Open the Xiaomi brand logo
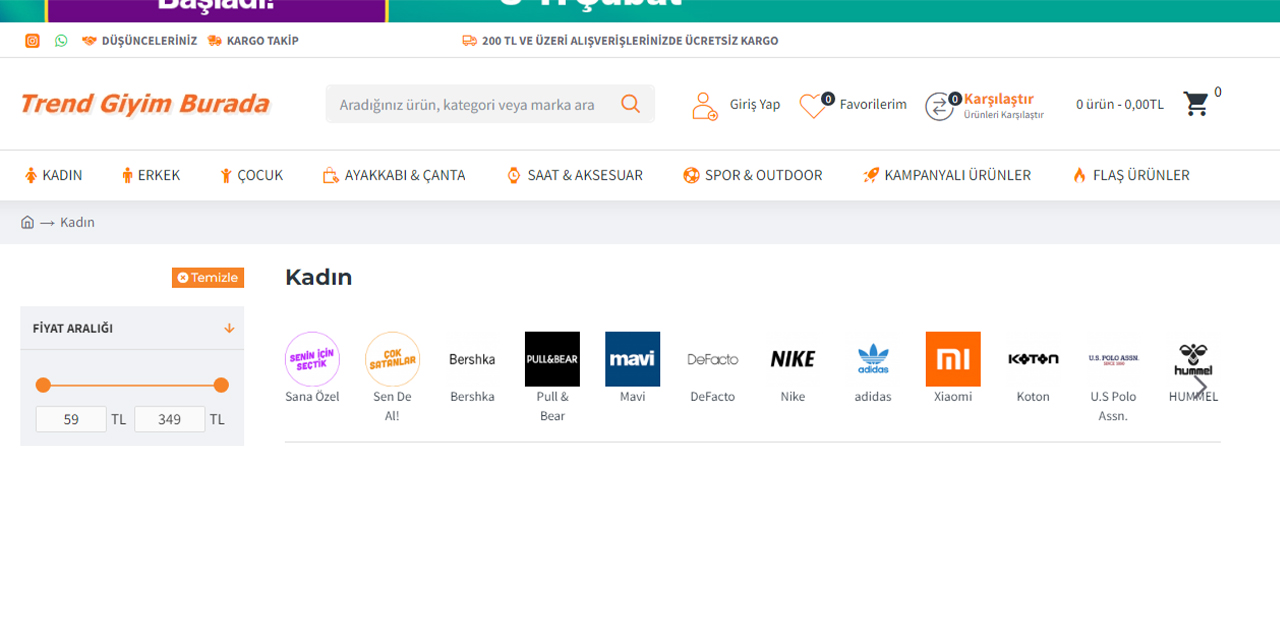 pyautogui.click(x=952, y=359)
